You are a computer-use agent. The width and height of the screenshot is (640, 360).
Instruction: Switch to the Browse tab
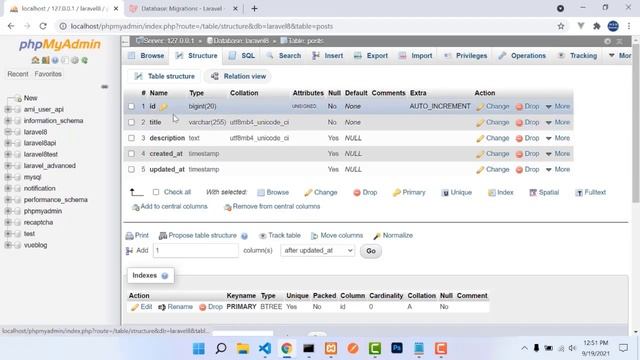click(146, 56)
